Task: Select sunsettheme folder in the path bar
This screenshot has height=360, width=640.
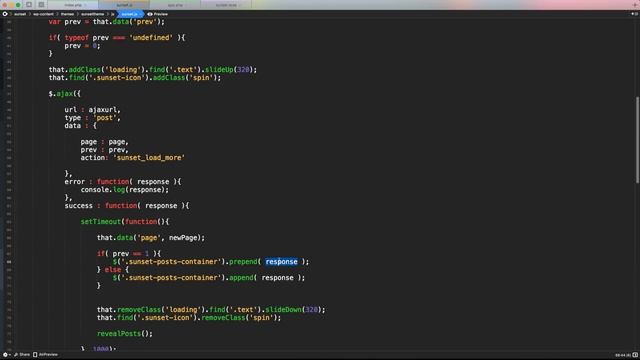Action: (92, 14)
